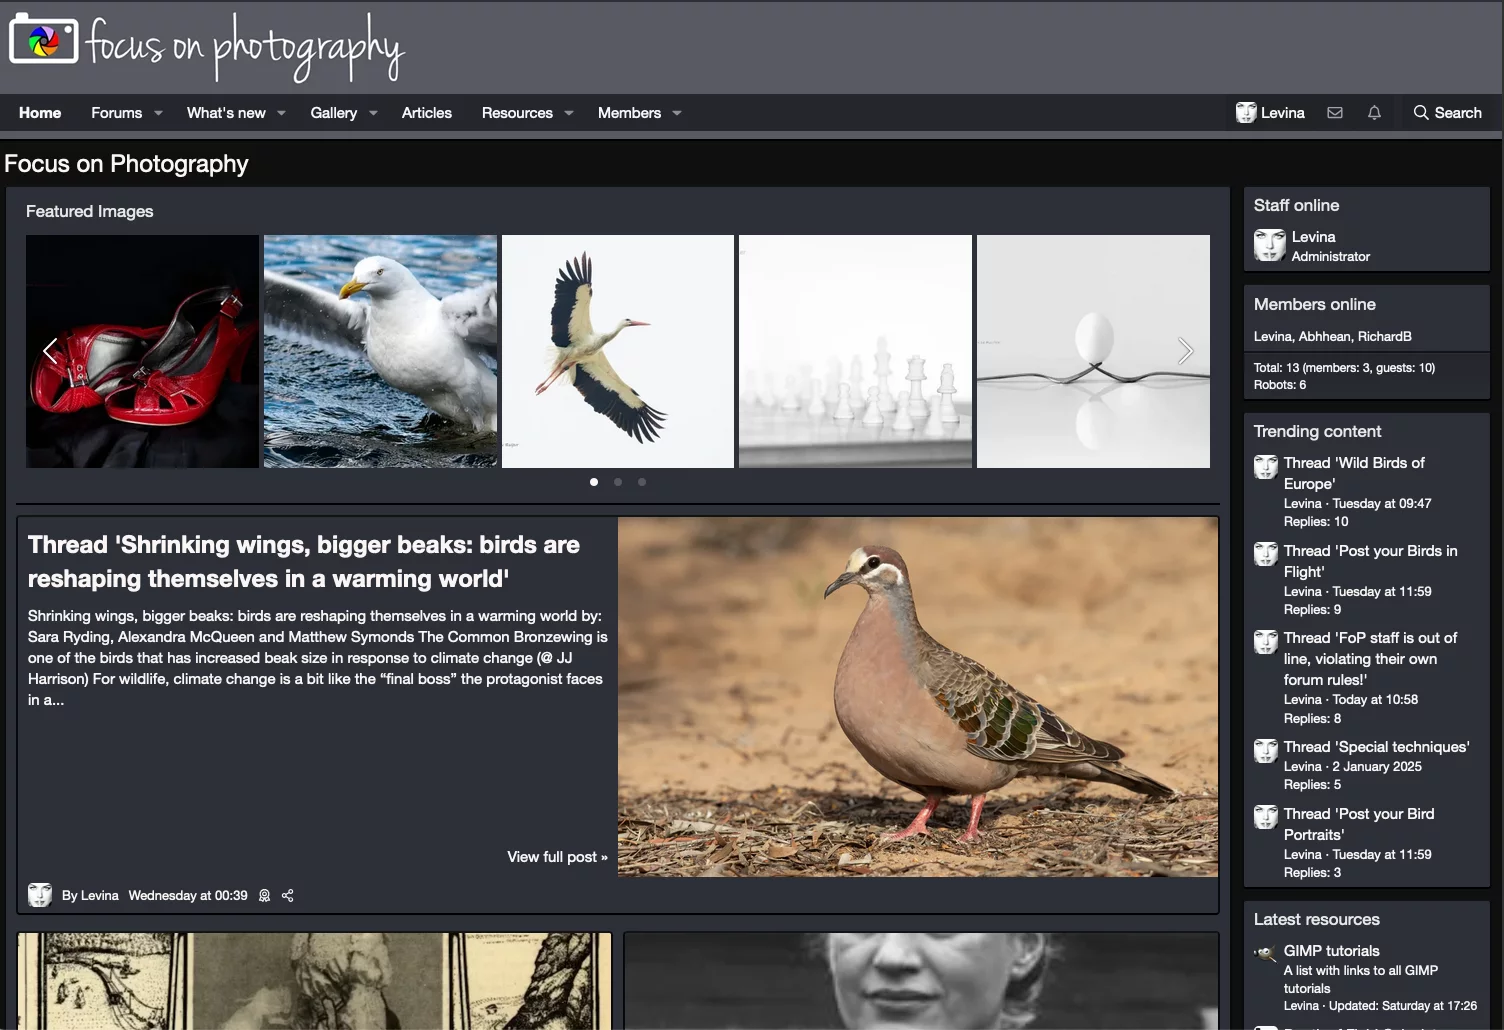
Task: Click the avatar next to 'Special techniques' thread
Action: 1266,751
